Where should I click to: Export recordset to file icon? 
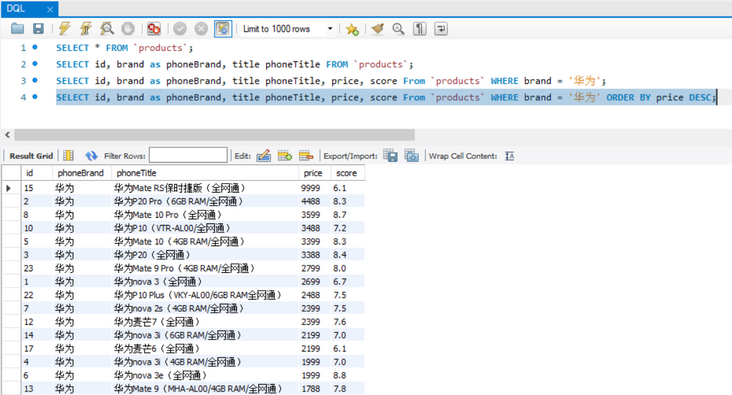[390, 155]
